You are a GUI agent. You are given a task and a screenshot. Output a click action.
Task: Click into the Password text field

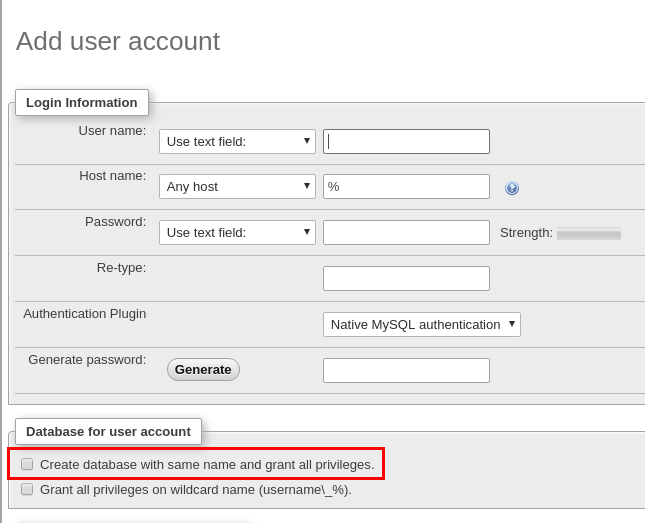pyautogui.click(x=406, y=232)
